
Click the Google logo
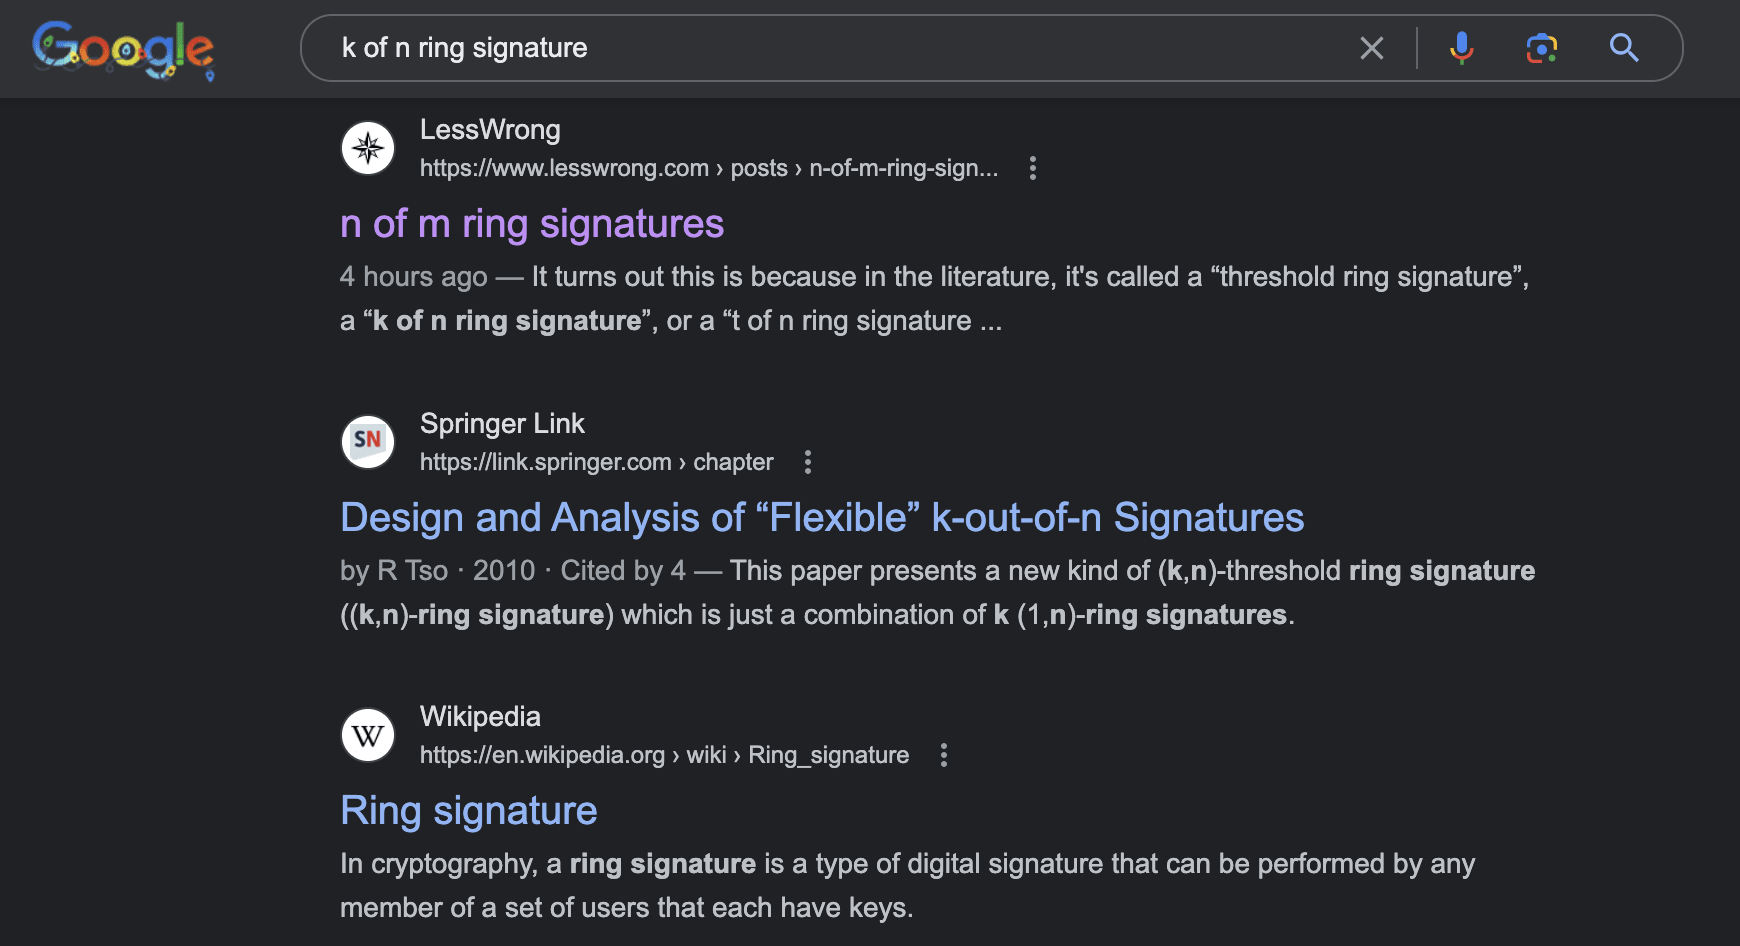click(x=122, y=48)
